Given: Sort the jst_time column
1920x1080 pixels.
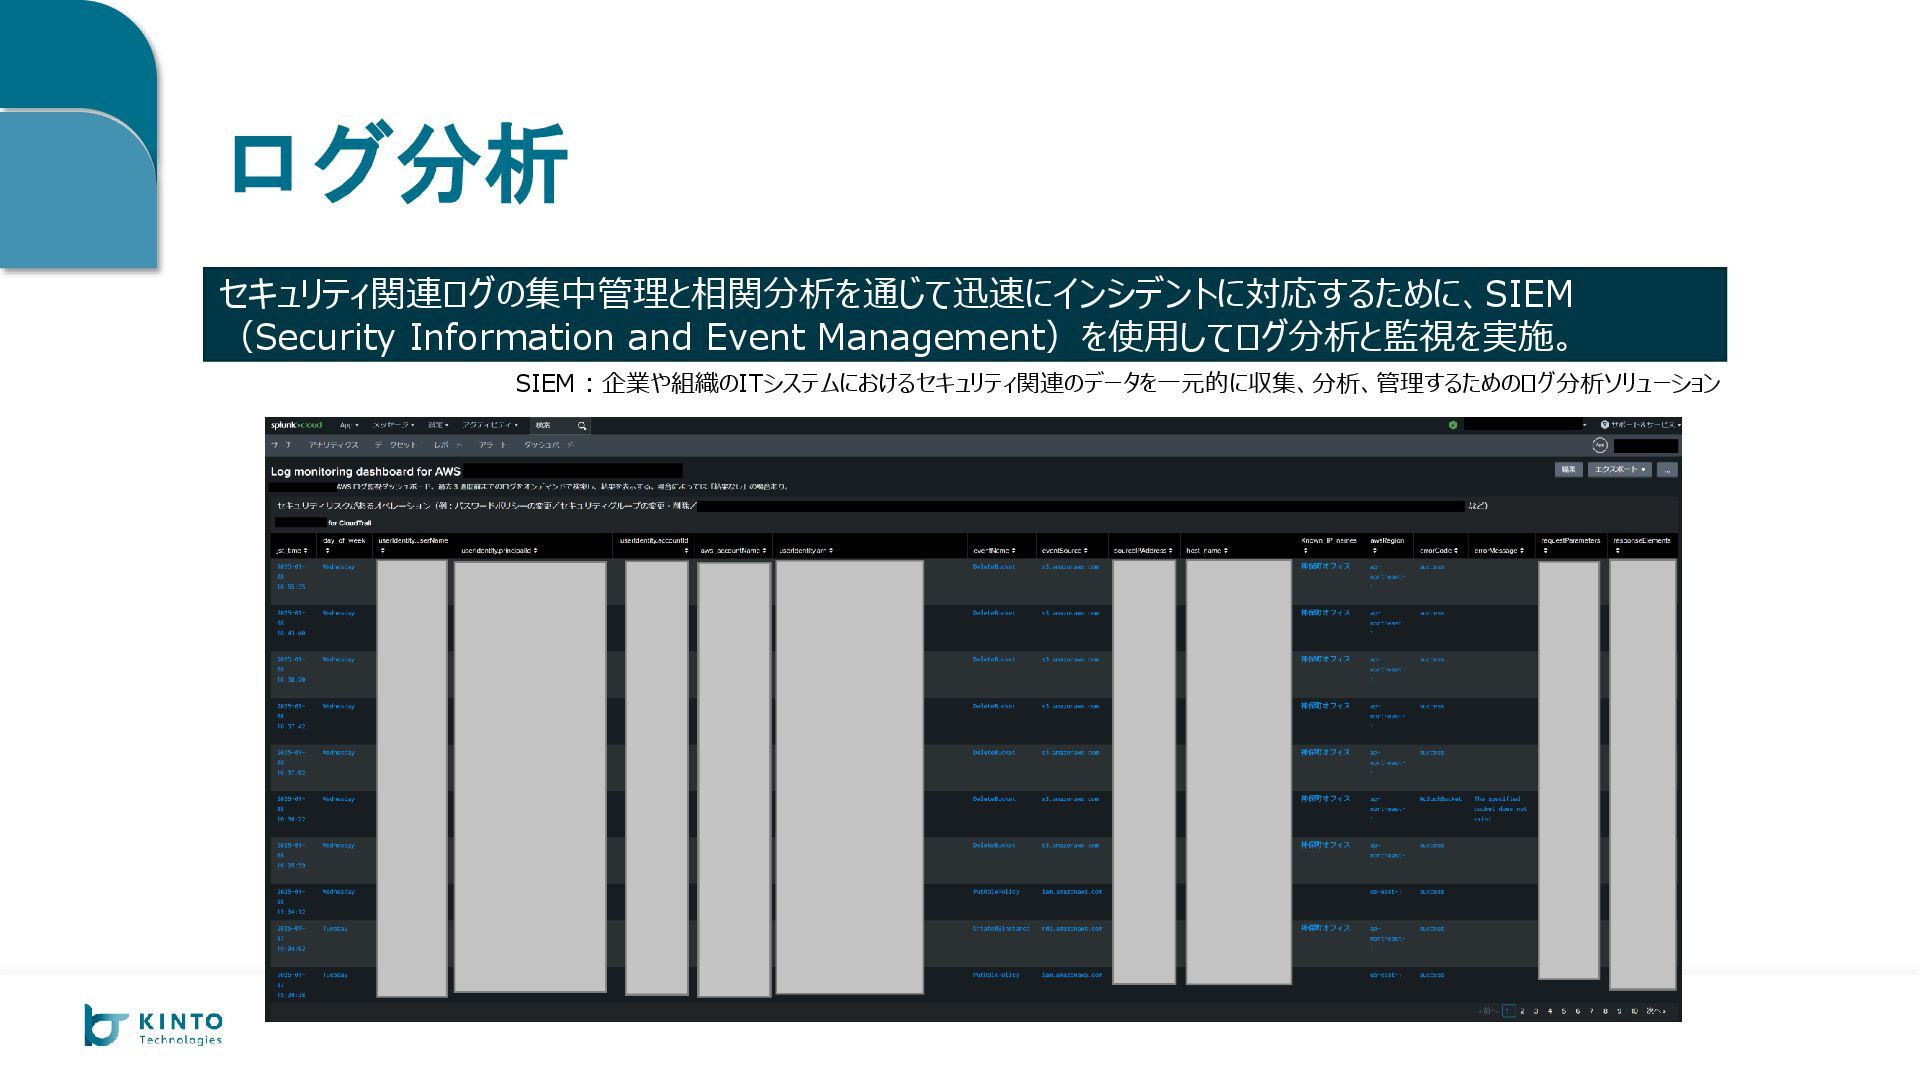Looking at the screenshot, I should (x=305, y=551).
